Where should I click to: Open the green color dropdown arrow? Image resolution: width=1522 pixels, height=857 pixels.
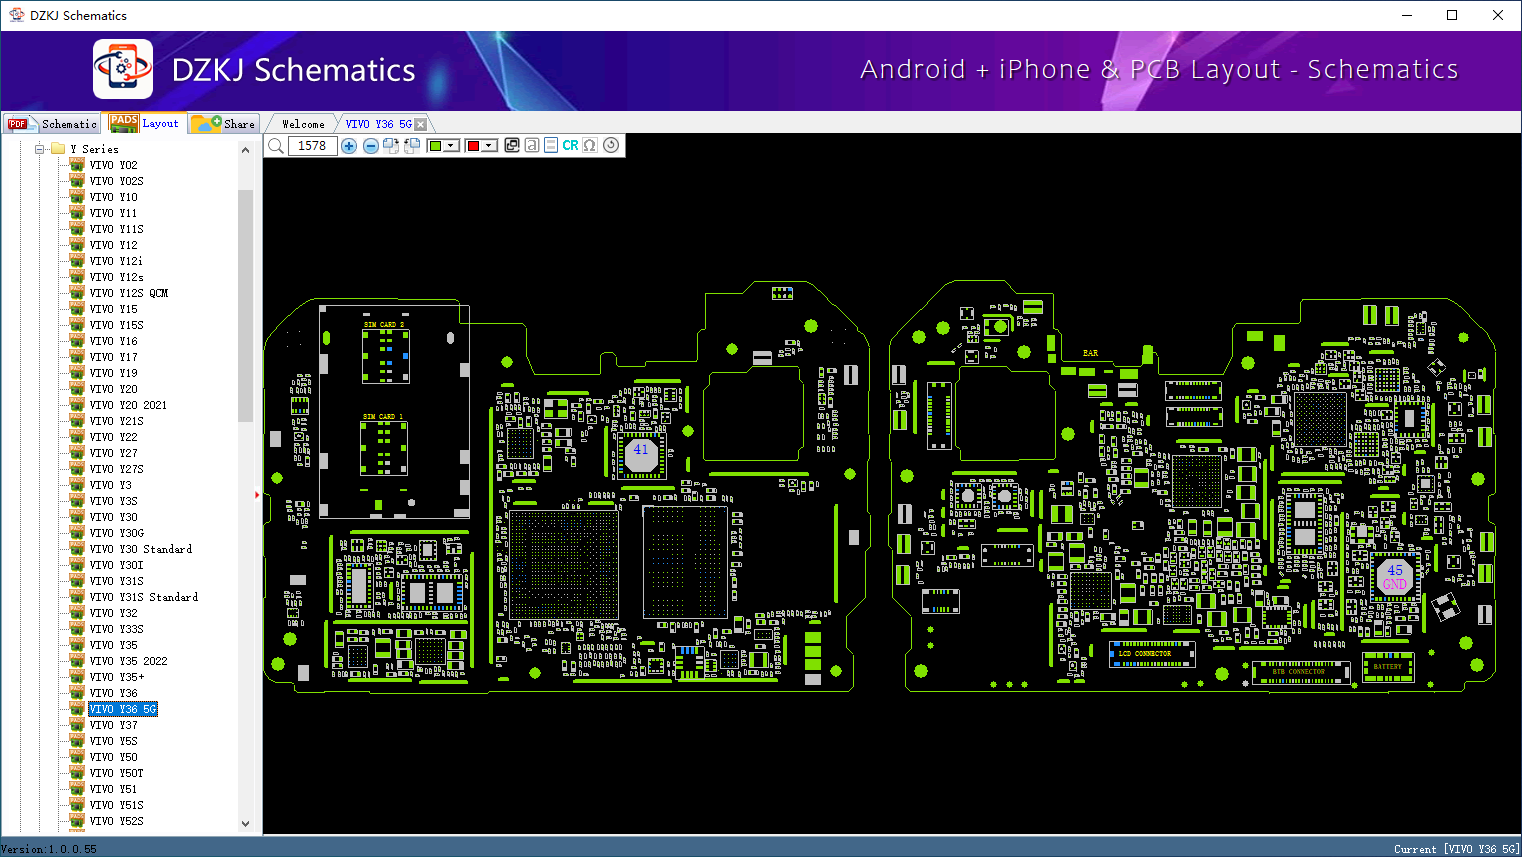(451, 146)
